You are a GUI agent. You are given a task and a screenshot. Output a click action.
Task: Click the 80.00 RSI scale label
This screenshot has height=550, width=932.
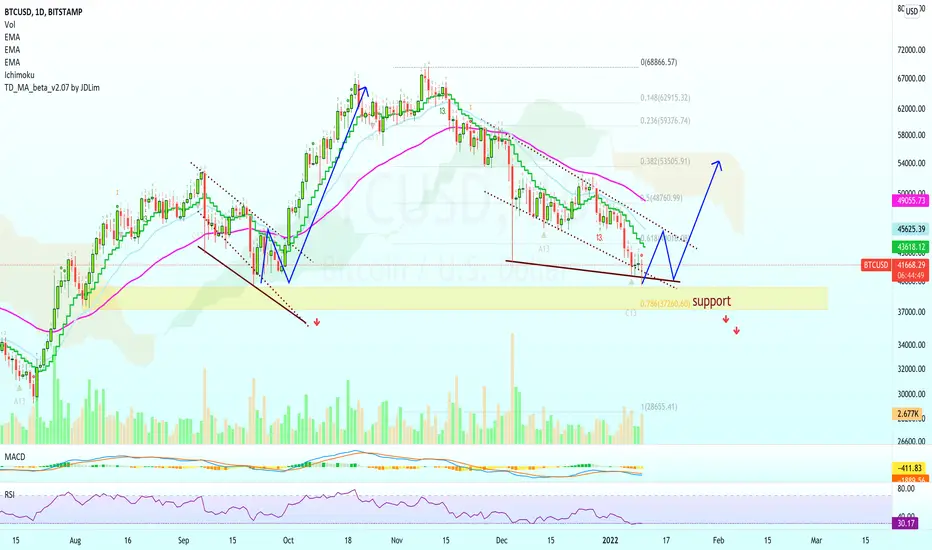906,489
